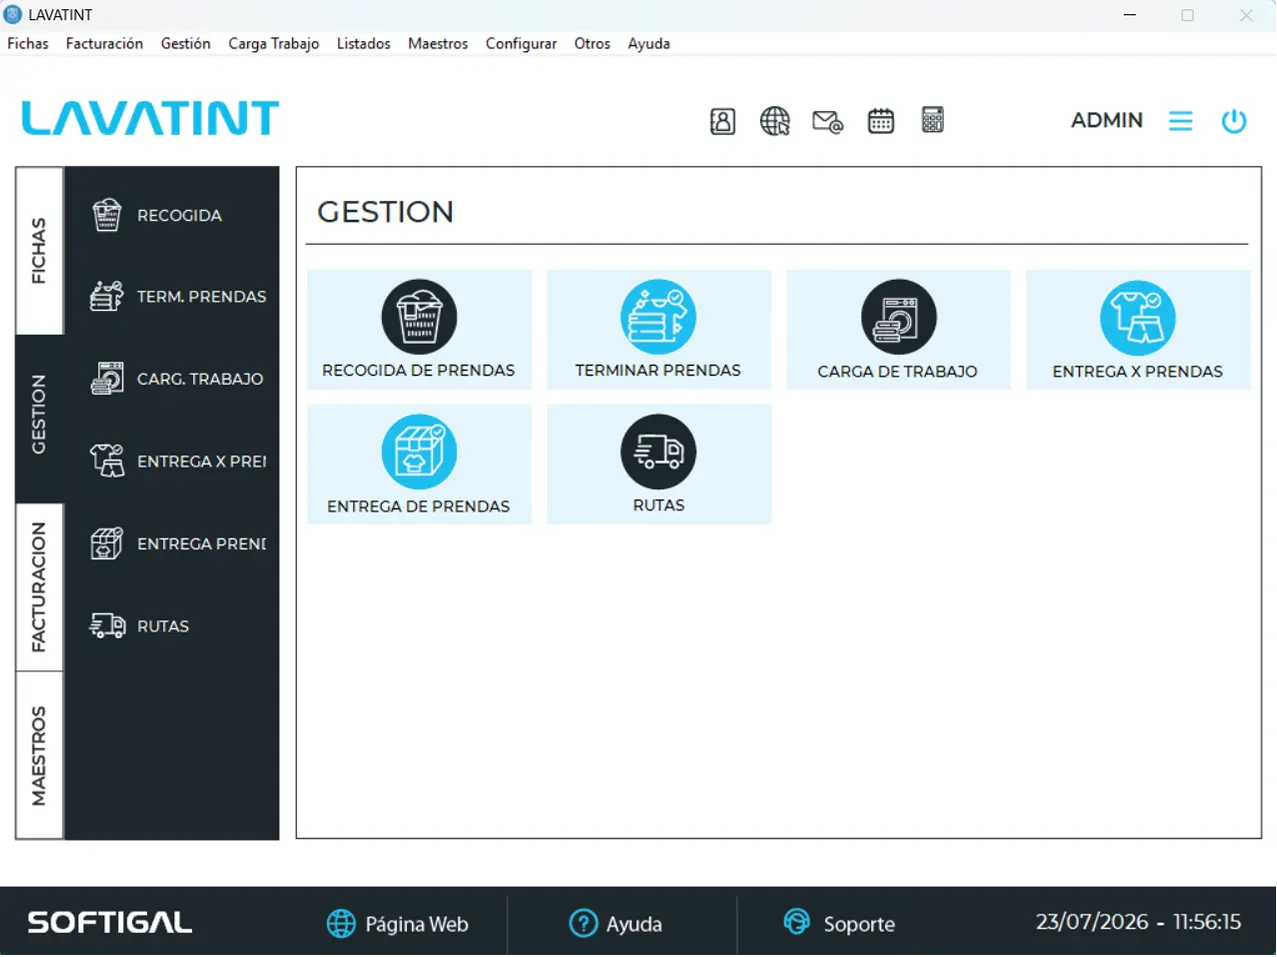
Task: Click the TERM. PRENDAS label in sidebar
Action: (202, 297)
